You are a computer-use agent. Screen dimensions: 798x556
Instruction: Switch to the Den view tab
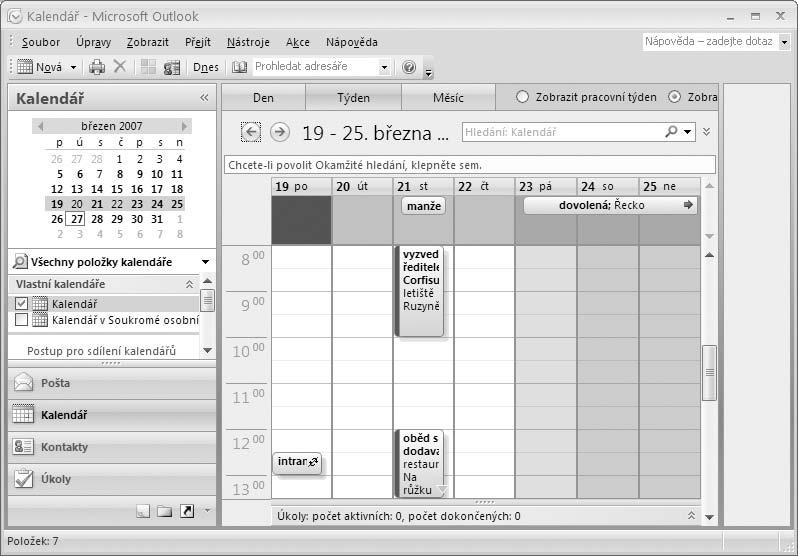263,98
